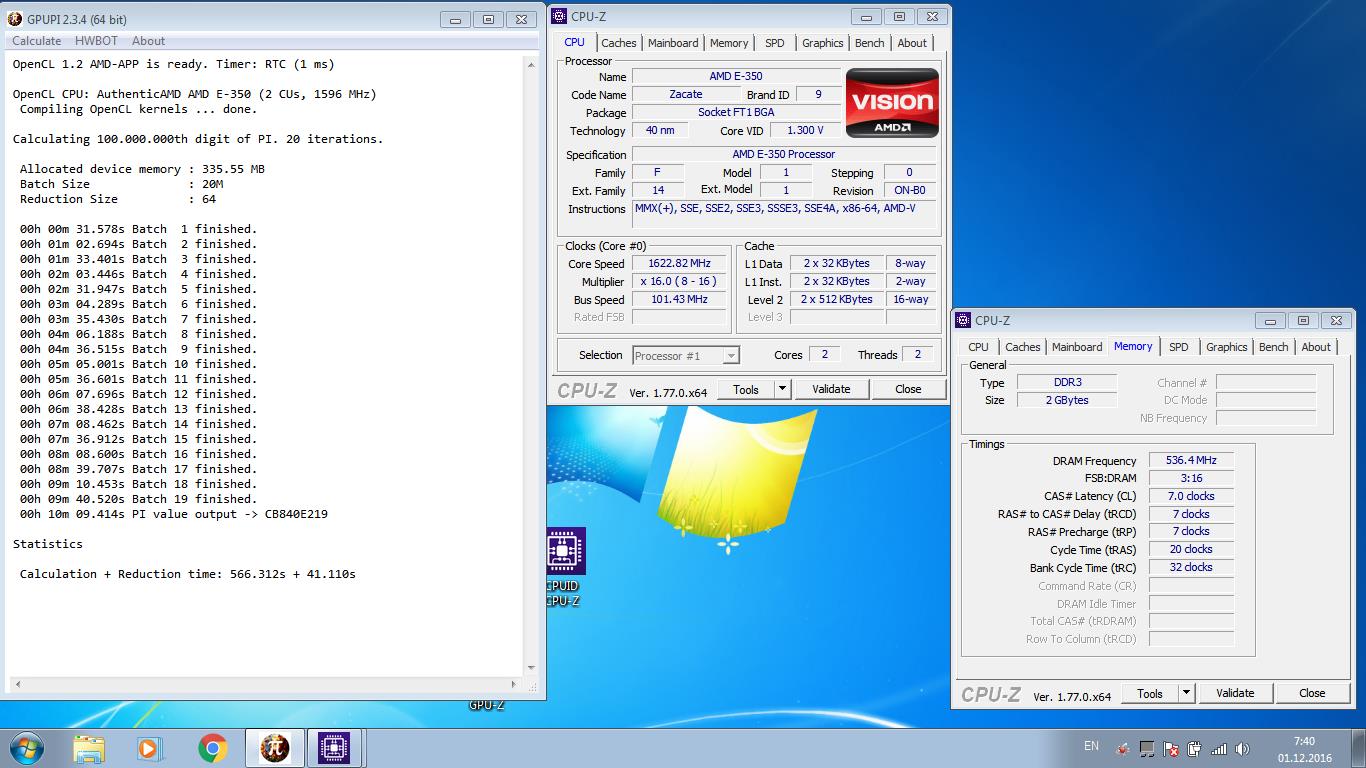
Task: Expand Tools dropdown arrow in the CPU-Z Memory window
Action: click(1187, 693)
